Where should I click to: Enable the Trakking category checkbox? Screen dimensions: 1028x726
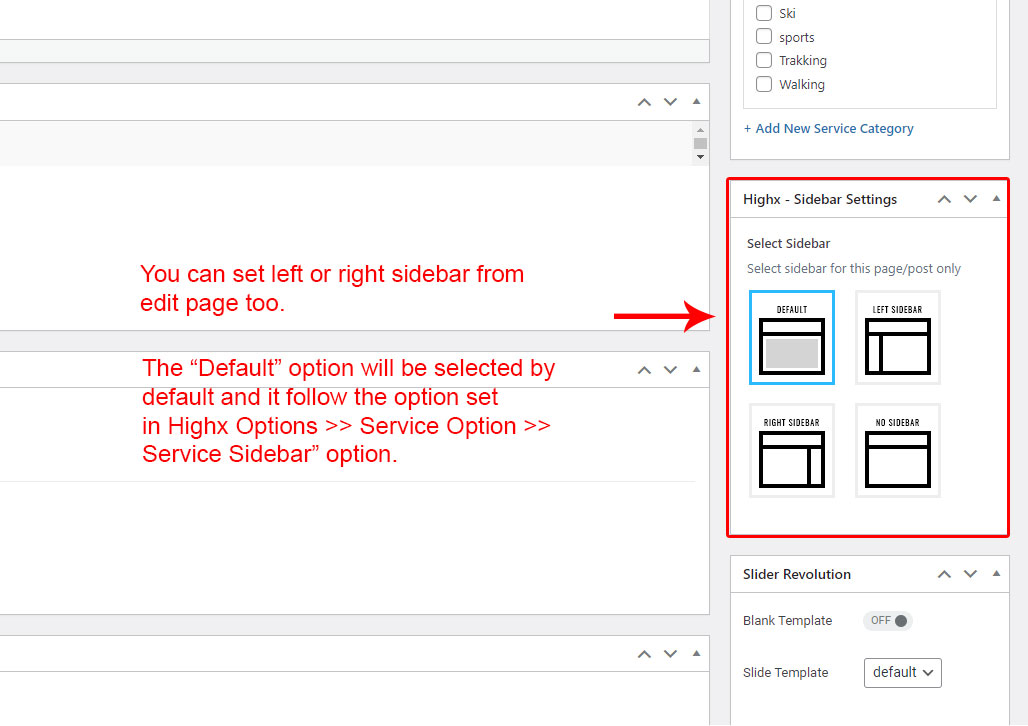(764, 60)
